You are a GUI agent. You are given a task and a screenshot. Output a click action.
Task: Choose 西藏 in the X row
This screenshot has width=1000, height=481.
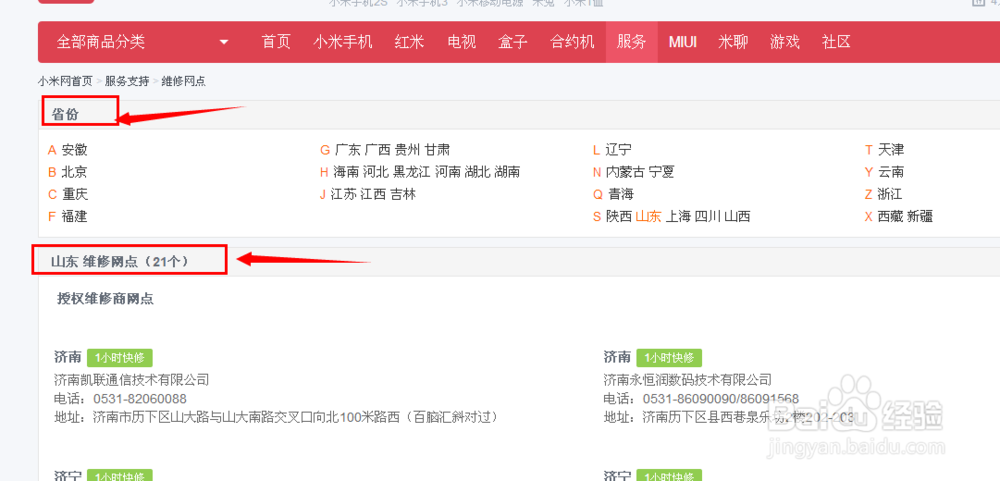[x=891, y=216]
